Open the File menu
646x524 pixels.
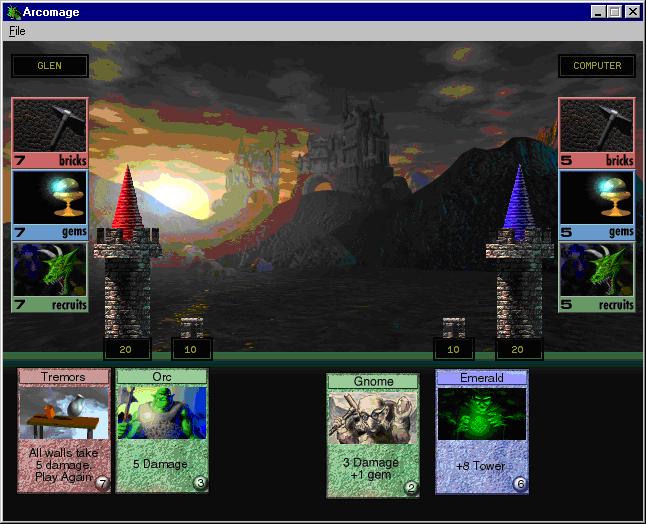17,31
